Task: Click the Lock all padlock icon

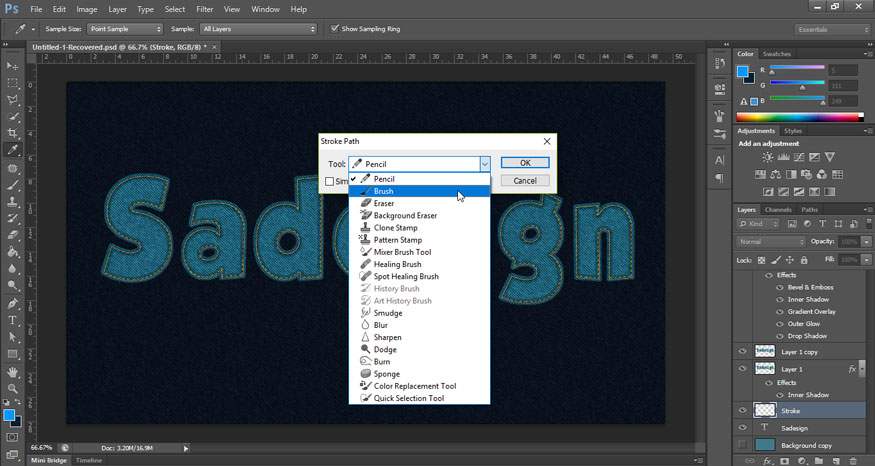Action: (x=804, y=260)
